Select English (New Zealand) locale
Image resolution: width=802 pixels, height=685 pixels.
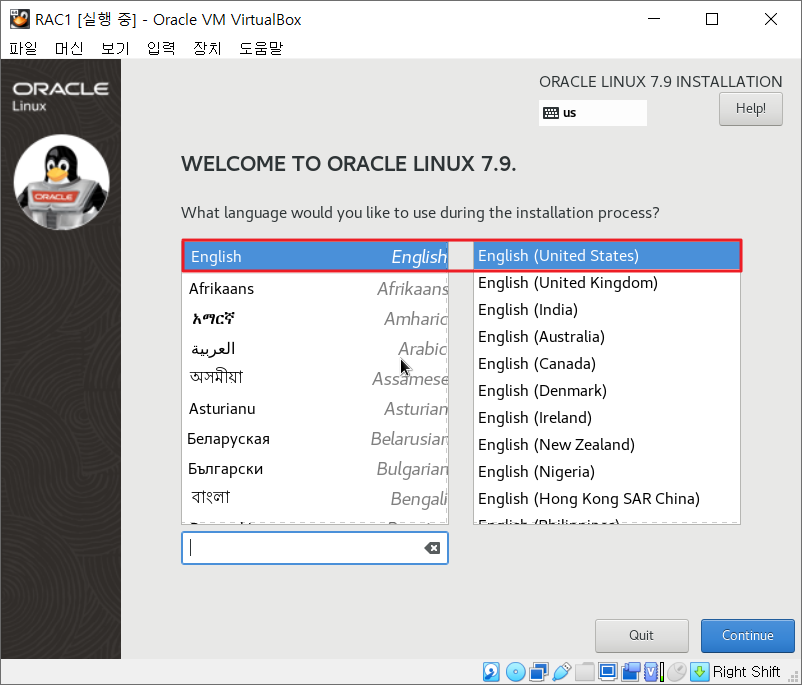coord(607,445)
